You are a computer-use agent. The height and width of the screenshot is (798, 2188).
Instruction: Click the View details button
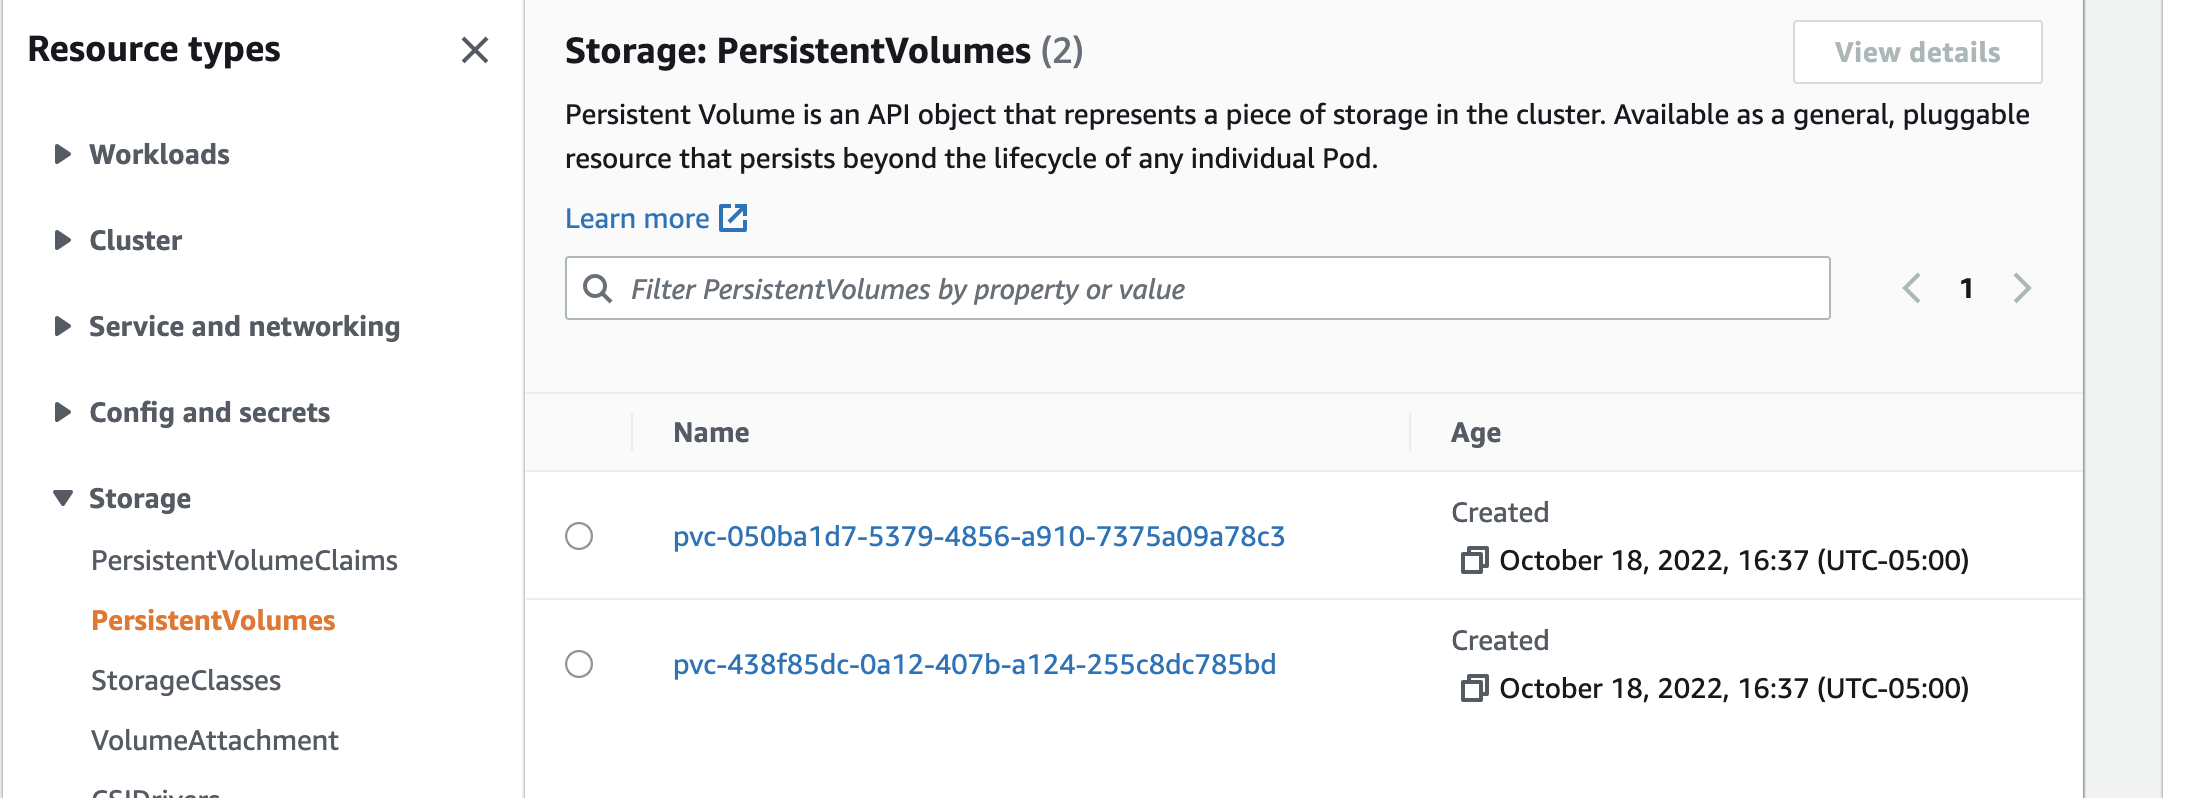[x=1917, y=52]
